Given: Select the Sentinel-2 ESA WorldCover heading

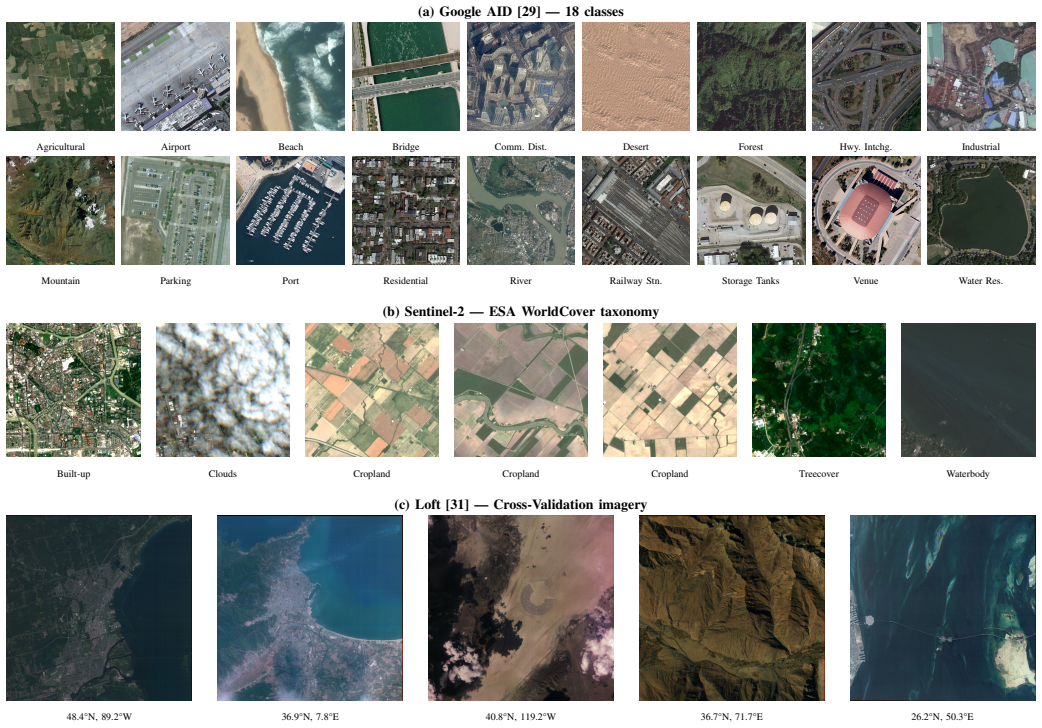Looking at the screenshot, I should [x=520, y=312].
